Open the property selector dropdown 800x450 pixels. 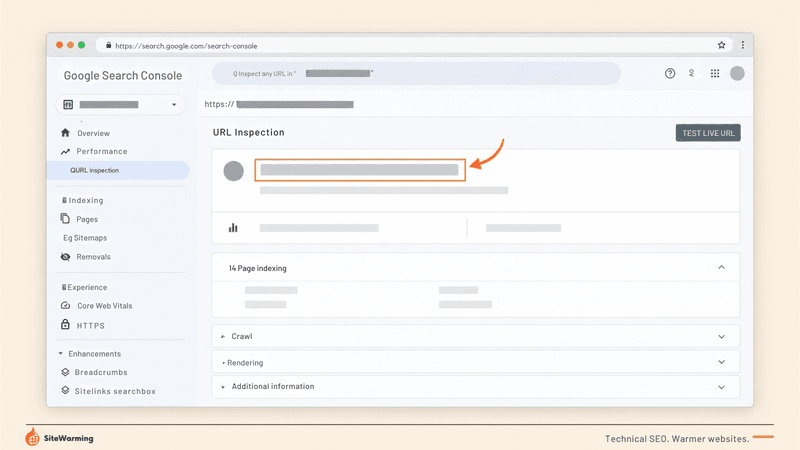pos(120,105)
